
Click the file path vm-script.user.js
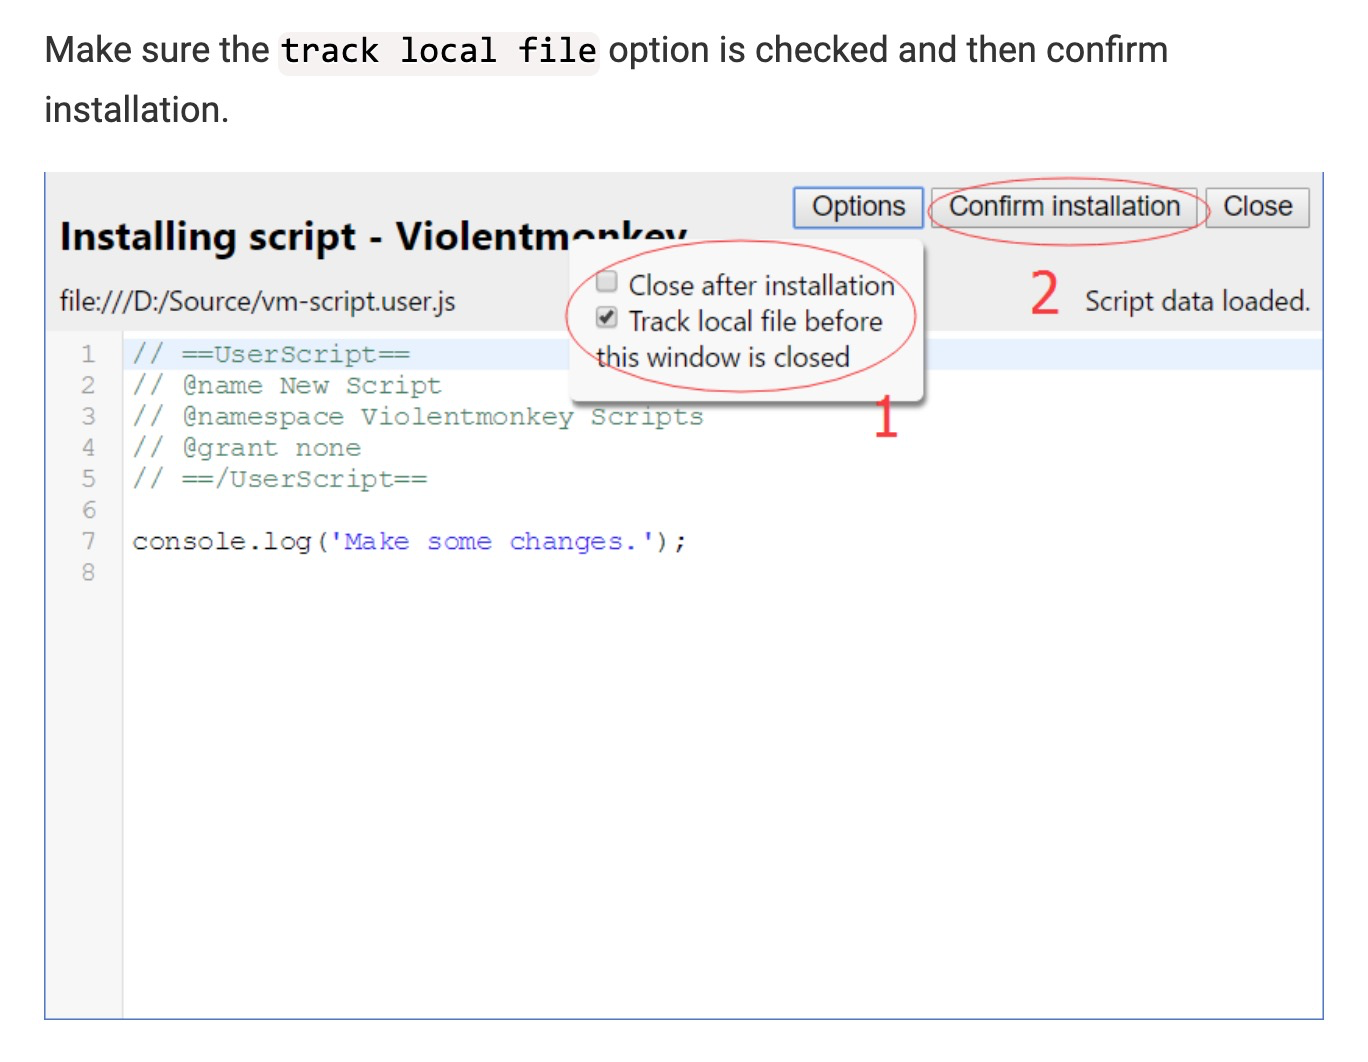pyautogui.click(x=256, y=301)
